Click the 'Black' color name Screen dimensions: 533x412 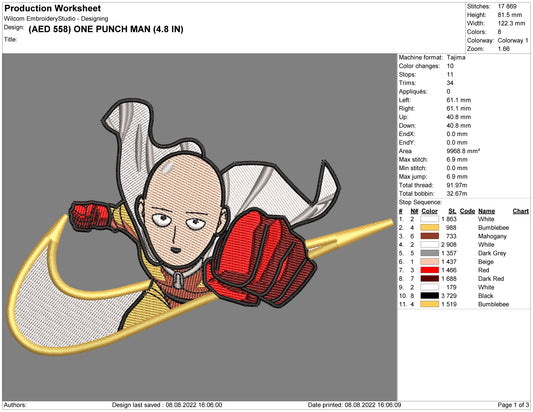485,296
